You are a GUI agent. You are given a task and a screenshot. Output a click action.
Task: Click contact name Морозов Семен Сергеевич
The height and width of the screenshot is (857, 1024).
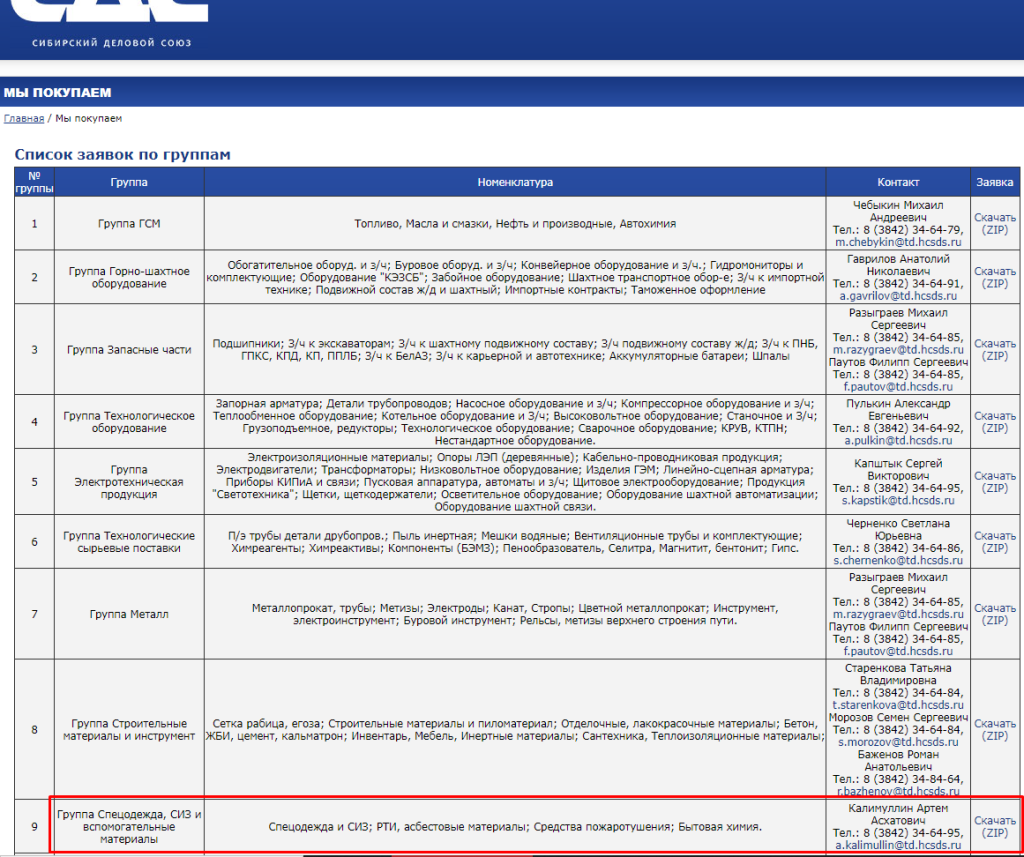pyautogui.click(x=898, y=718)
